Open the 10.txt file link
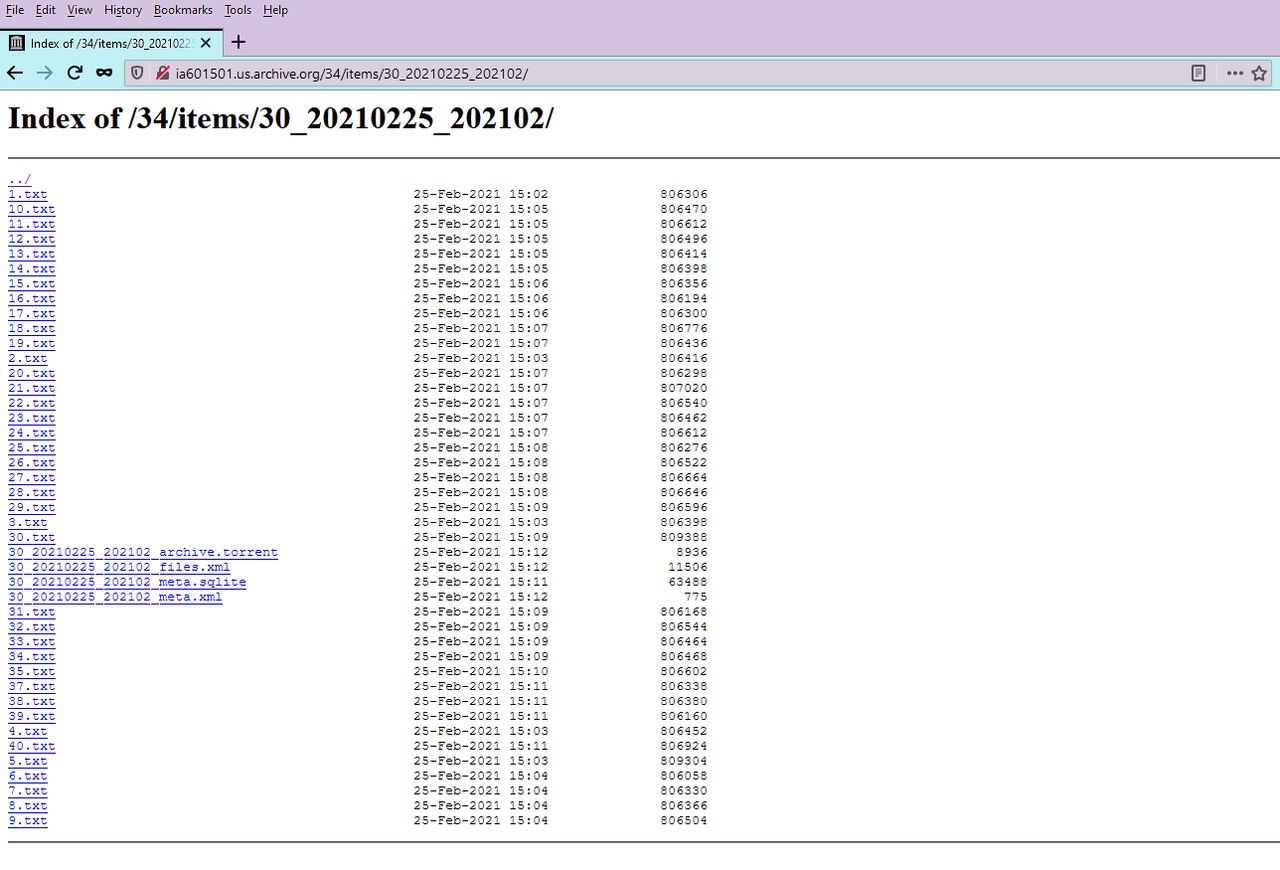The width and height of the screenshot is (1280, 870). click(31, 209)
